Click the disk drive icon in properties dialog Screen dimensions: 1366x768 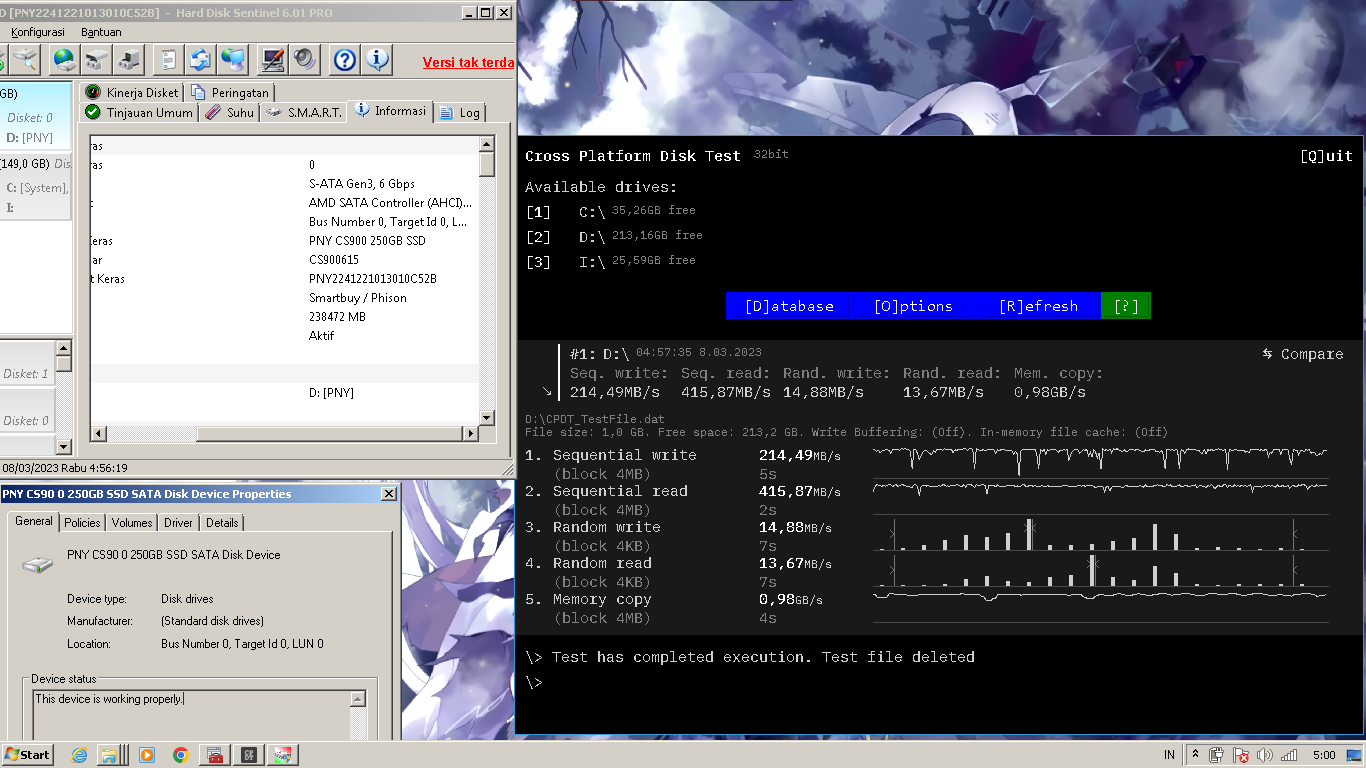click(x=38, y=565)
